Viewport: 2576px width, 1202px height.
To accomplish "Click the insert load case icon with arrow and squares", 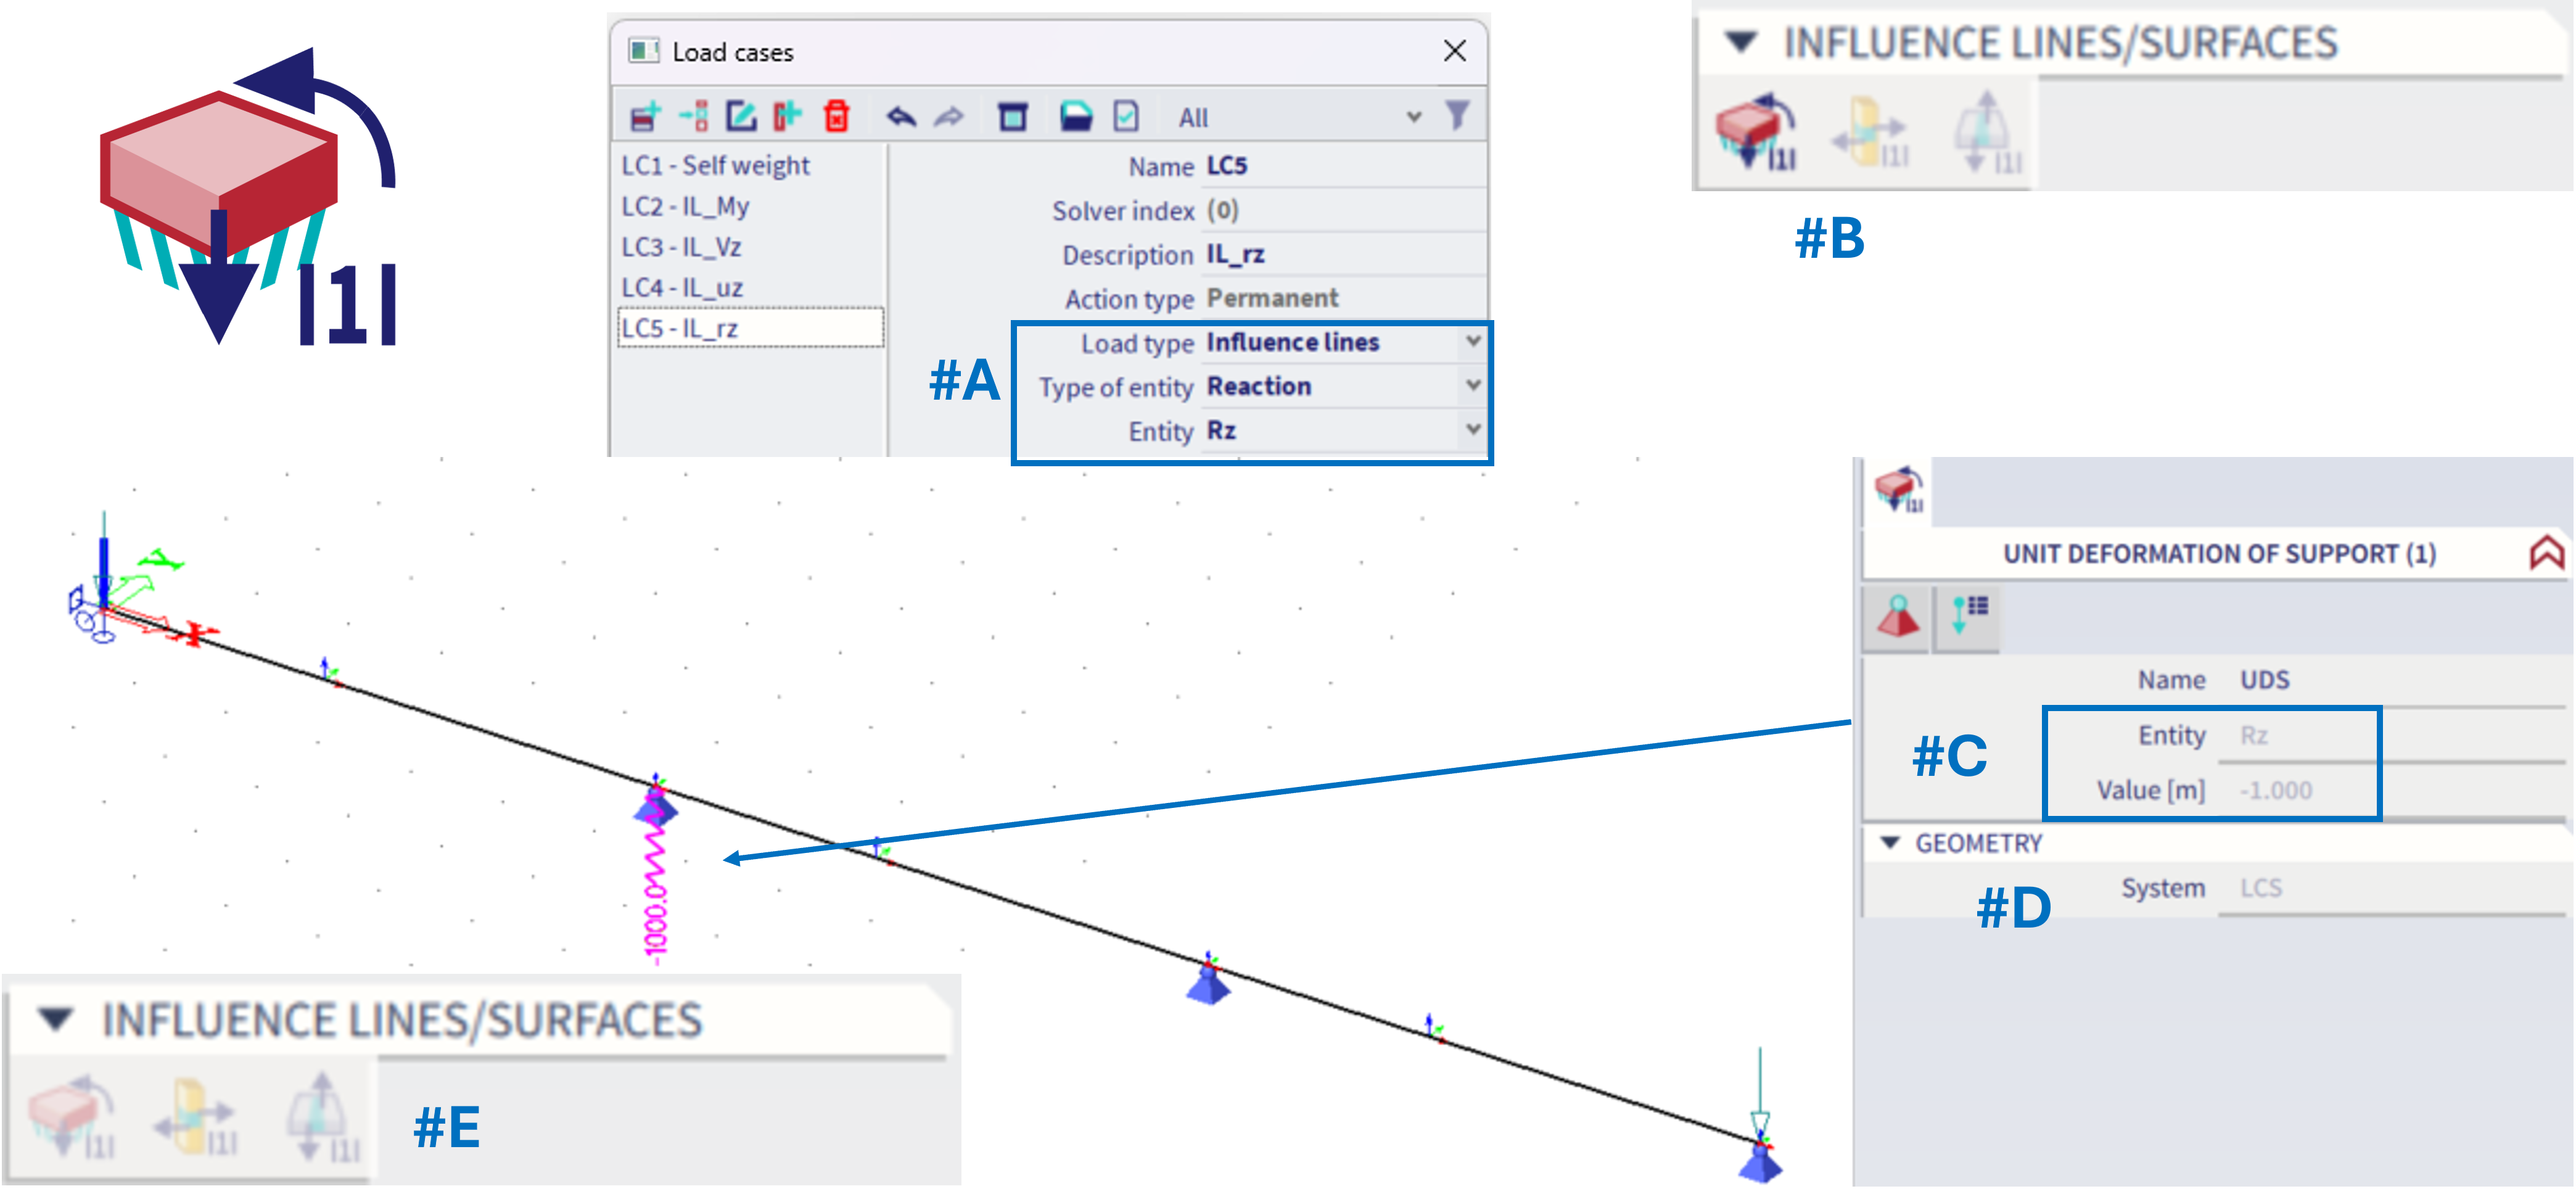I will tap(693, 117).
